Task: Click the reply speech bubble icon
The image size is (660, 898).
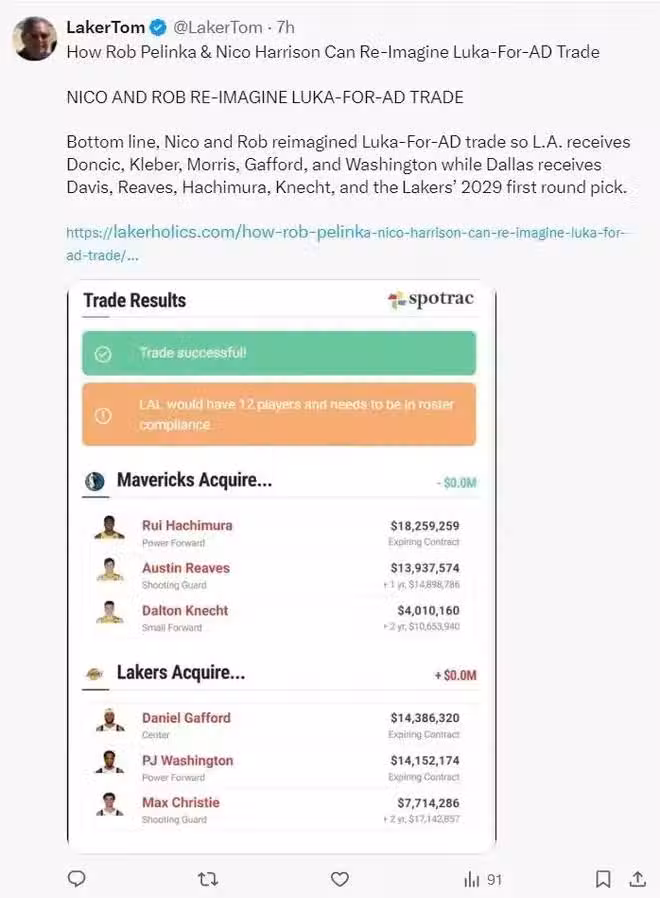Action: 76,879
